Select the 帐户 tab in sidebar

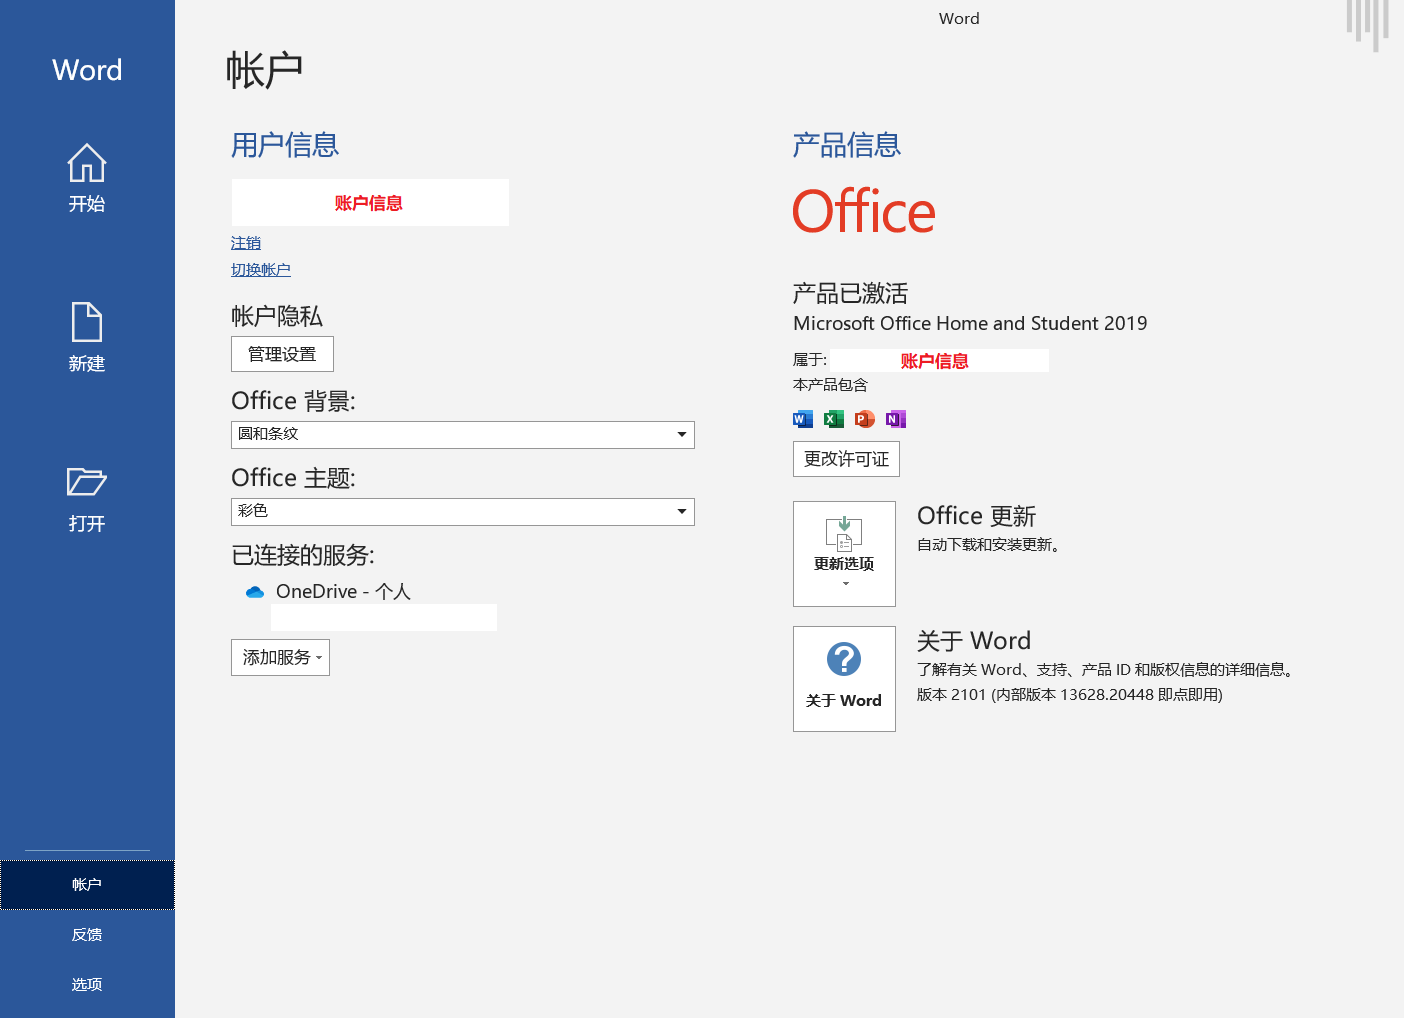[87, 885]
